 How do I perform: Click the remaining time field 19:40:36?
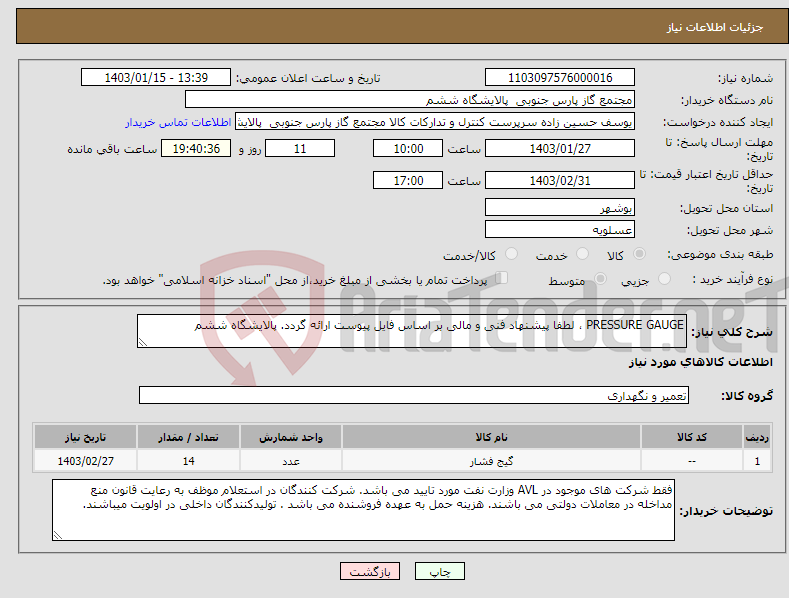tap(196, 148)
